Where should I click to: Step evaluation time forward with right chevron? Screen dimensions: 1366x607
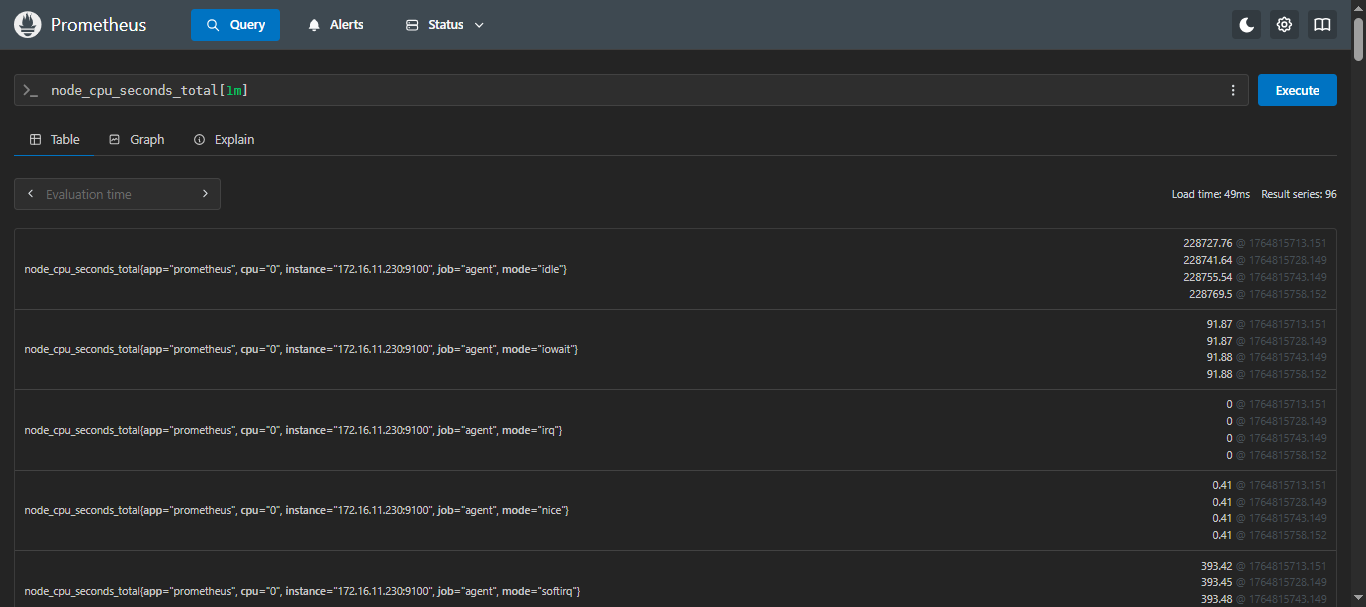point(205,194)
